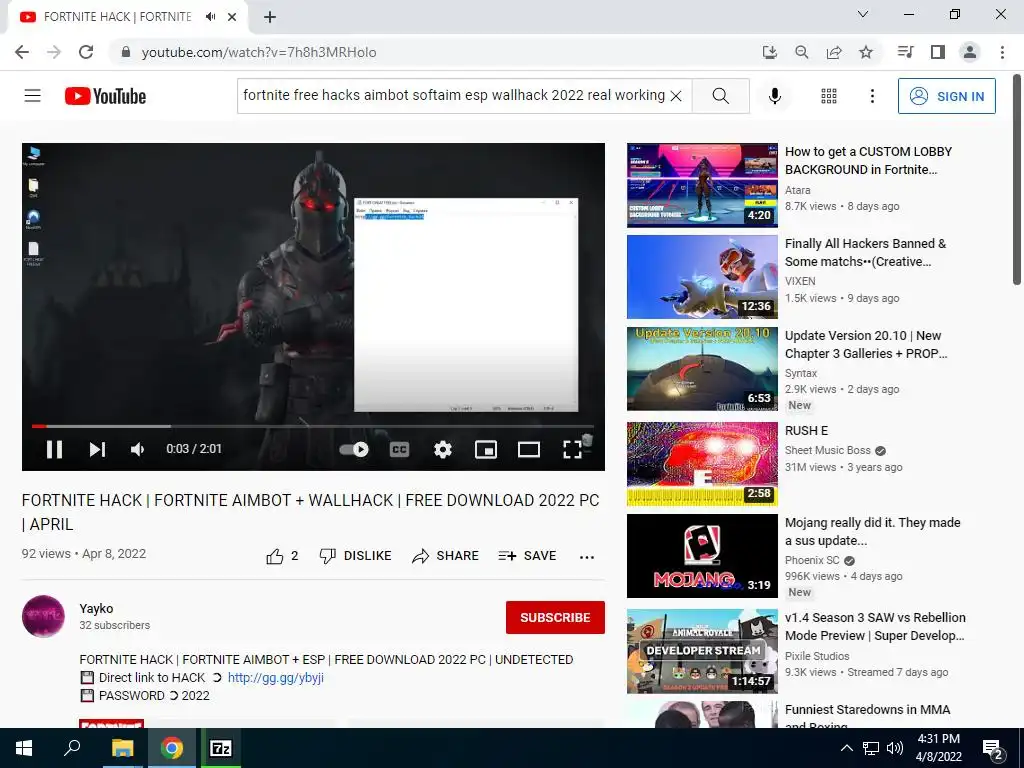Enter full screen mode
Image resolution: width=1024 pixels, height=768 pixels.
point(572,449)
